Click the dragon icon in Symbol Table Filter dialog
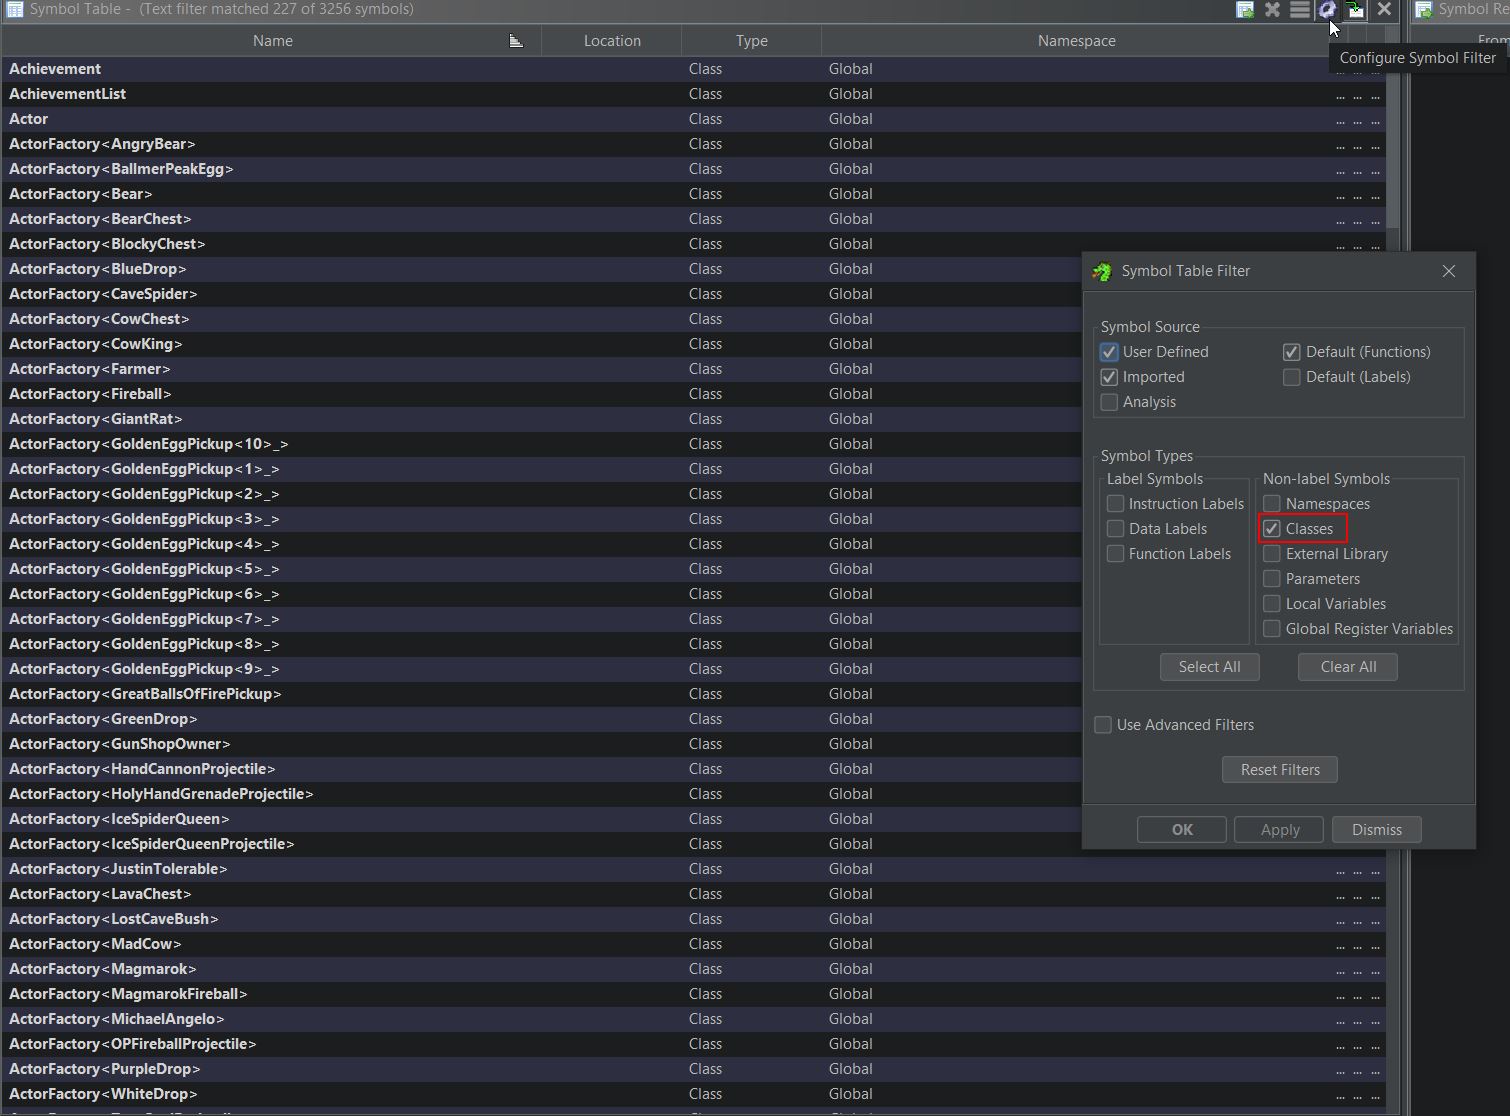This screenshot has height=1116, width=1510. pos(1102,271)
